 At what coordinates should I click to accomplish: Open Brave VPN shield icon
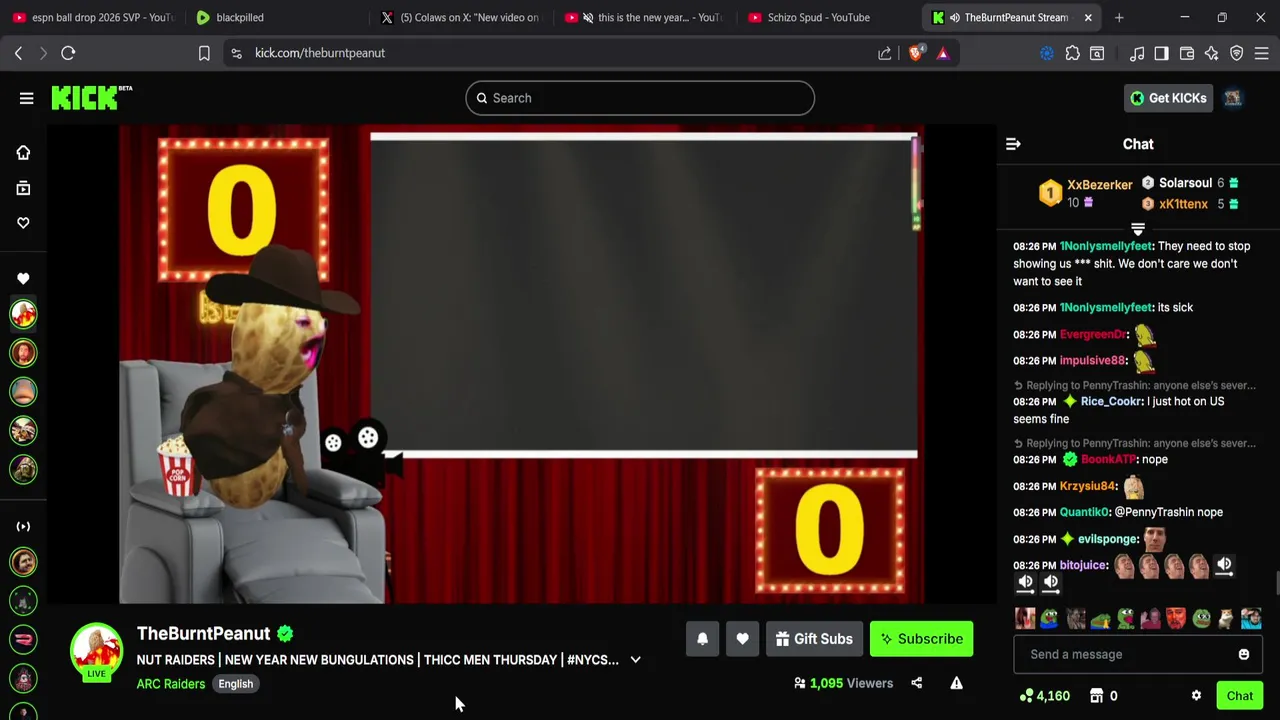(x=1237, y=53)
